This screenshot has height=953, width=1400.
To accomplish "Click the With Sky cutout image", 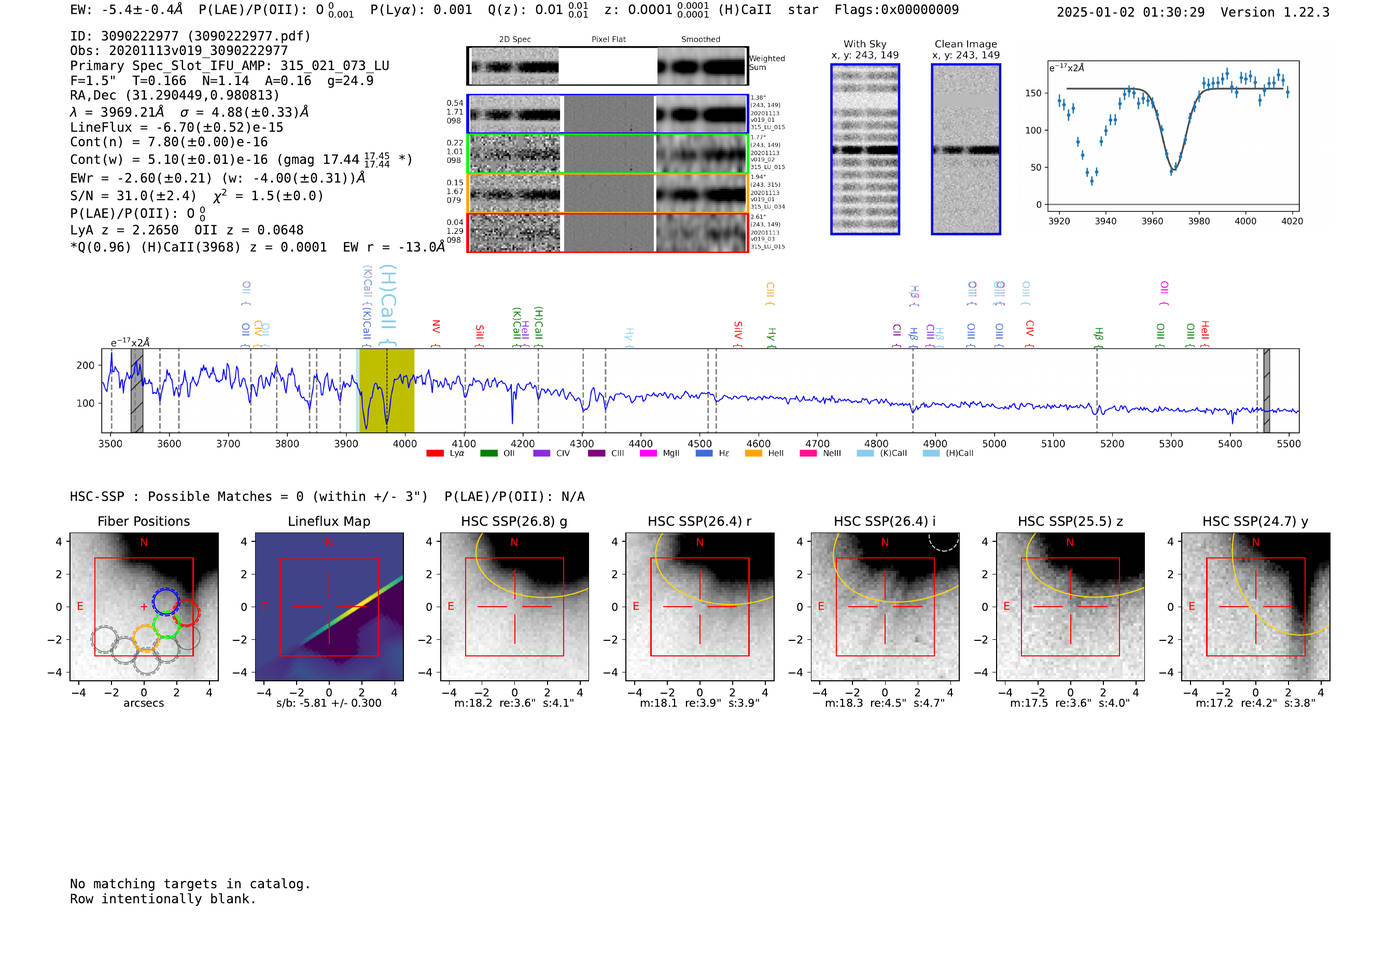I will coord(865,149).
